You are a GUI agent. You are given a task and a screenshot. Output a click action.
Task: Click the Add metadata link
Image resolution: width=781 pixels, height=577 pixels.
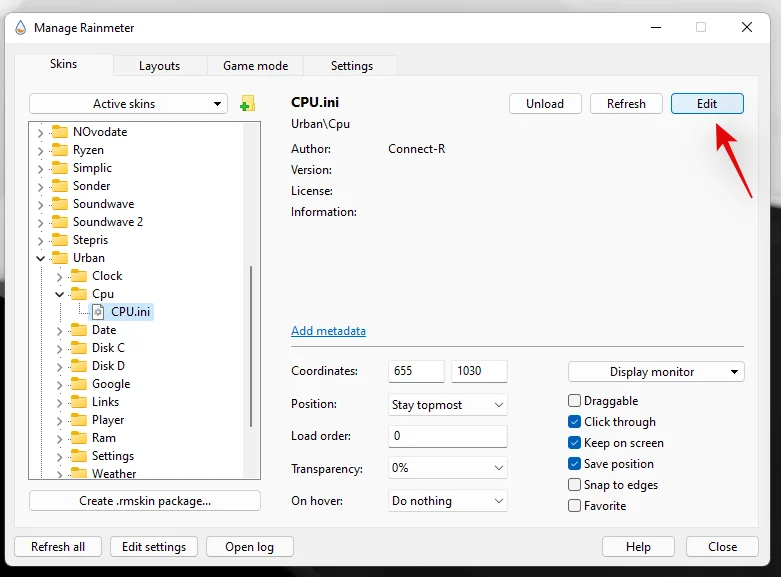pos(328,331)
